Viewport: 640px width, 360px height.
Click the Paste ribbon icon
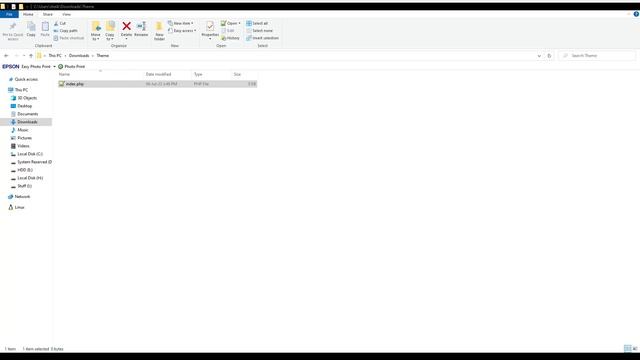click(x=45, y=29)
